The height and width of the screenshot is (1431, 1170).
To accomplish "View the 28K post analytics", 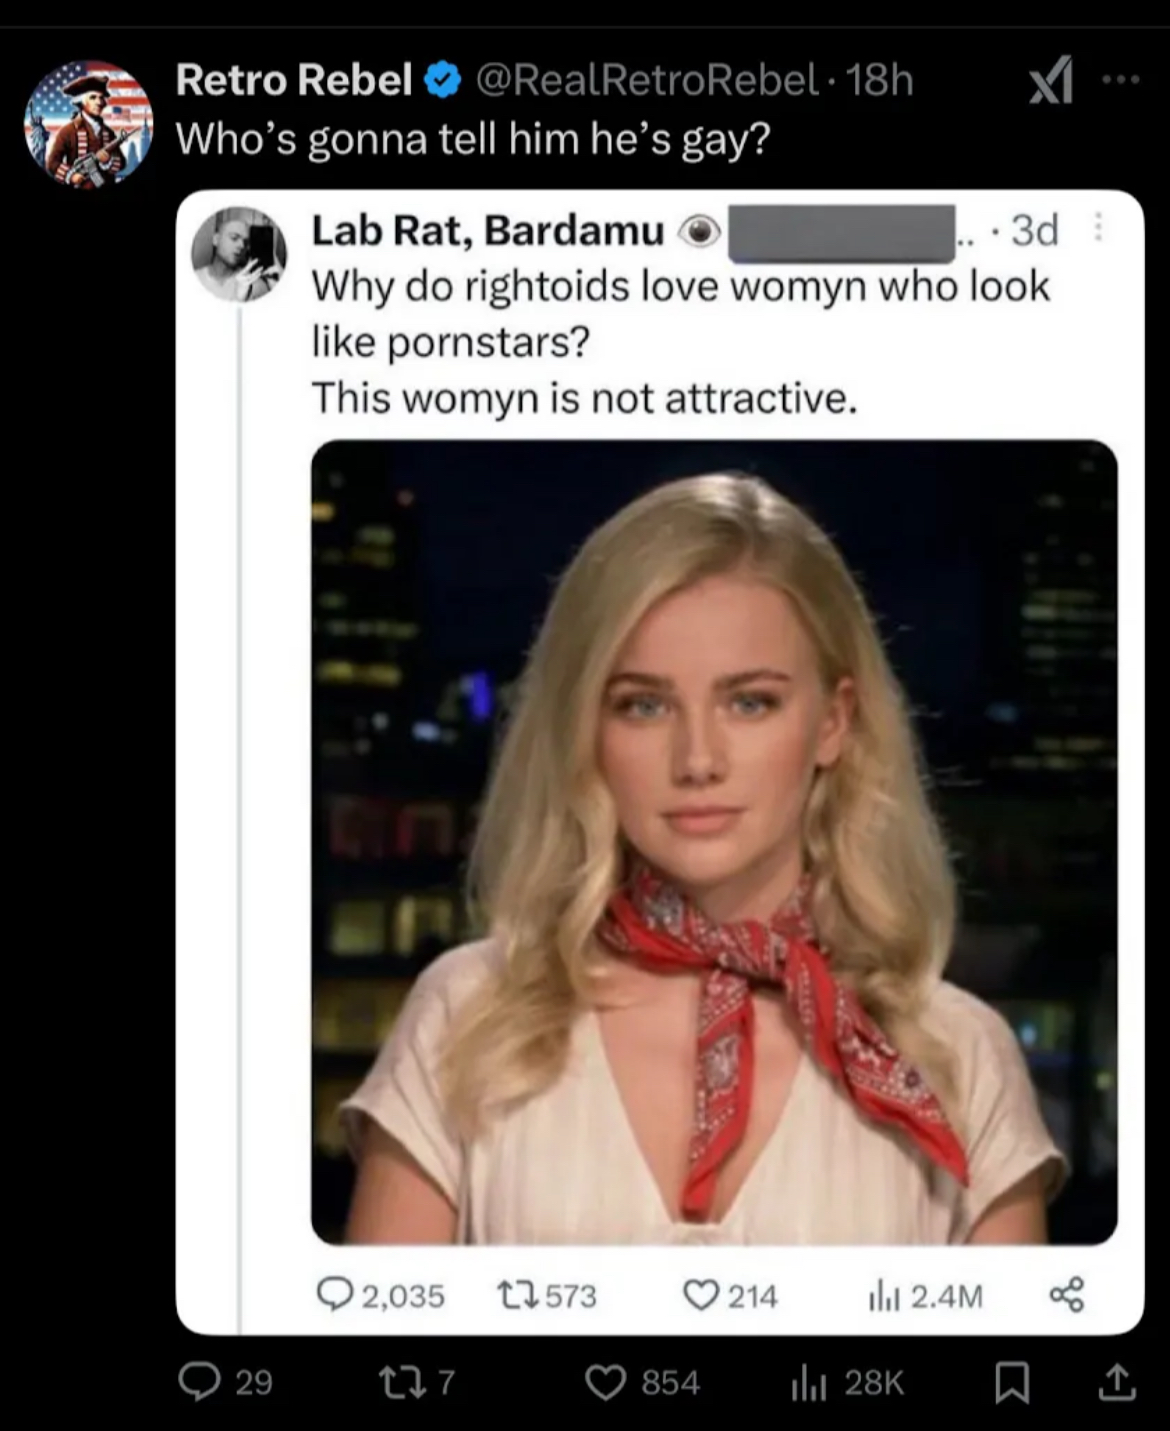I will [846, 1382].
